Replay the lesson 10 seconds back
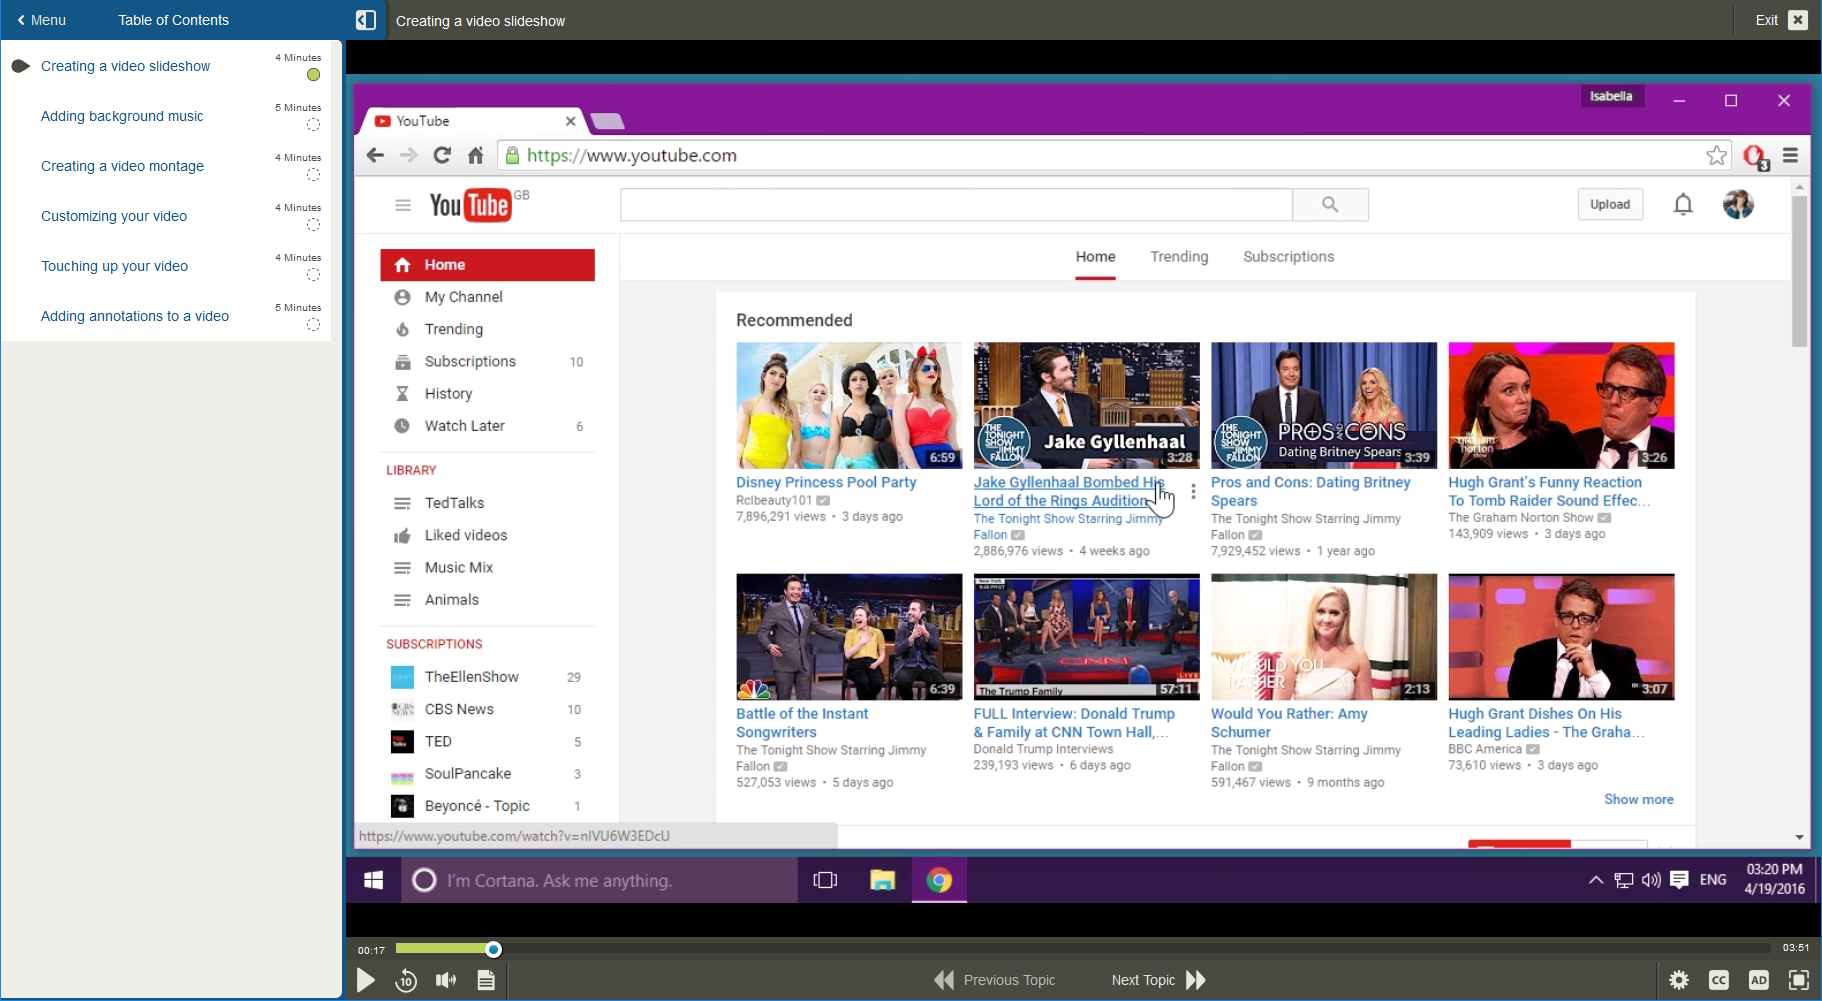The image size is (1822, 1001). coord(406,980)
